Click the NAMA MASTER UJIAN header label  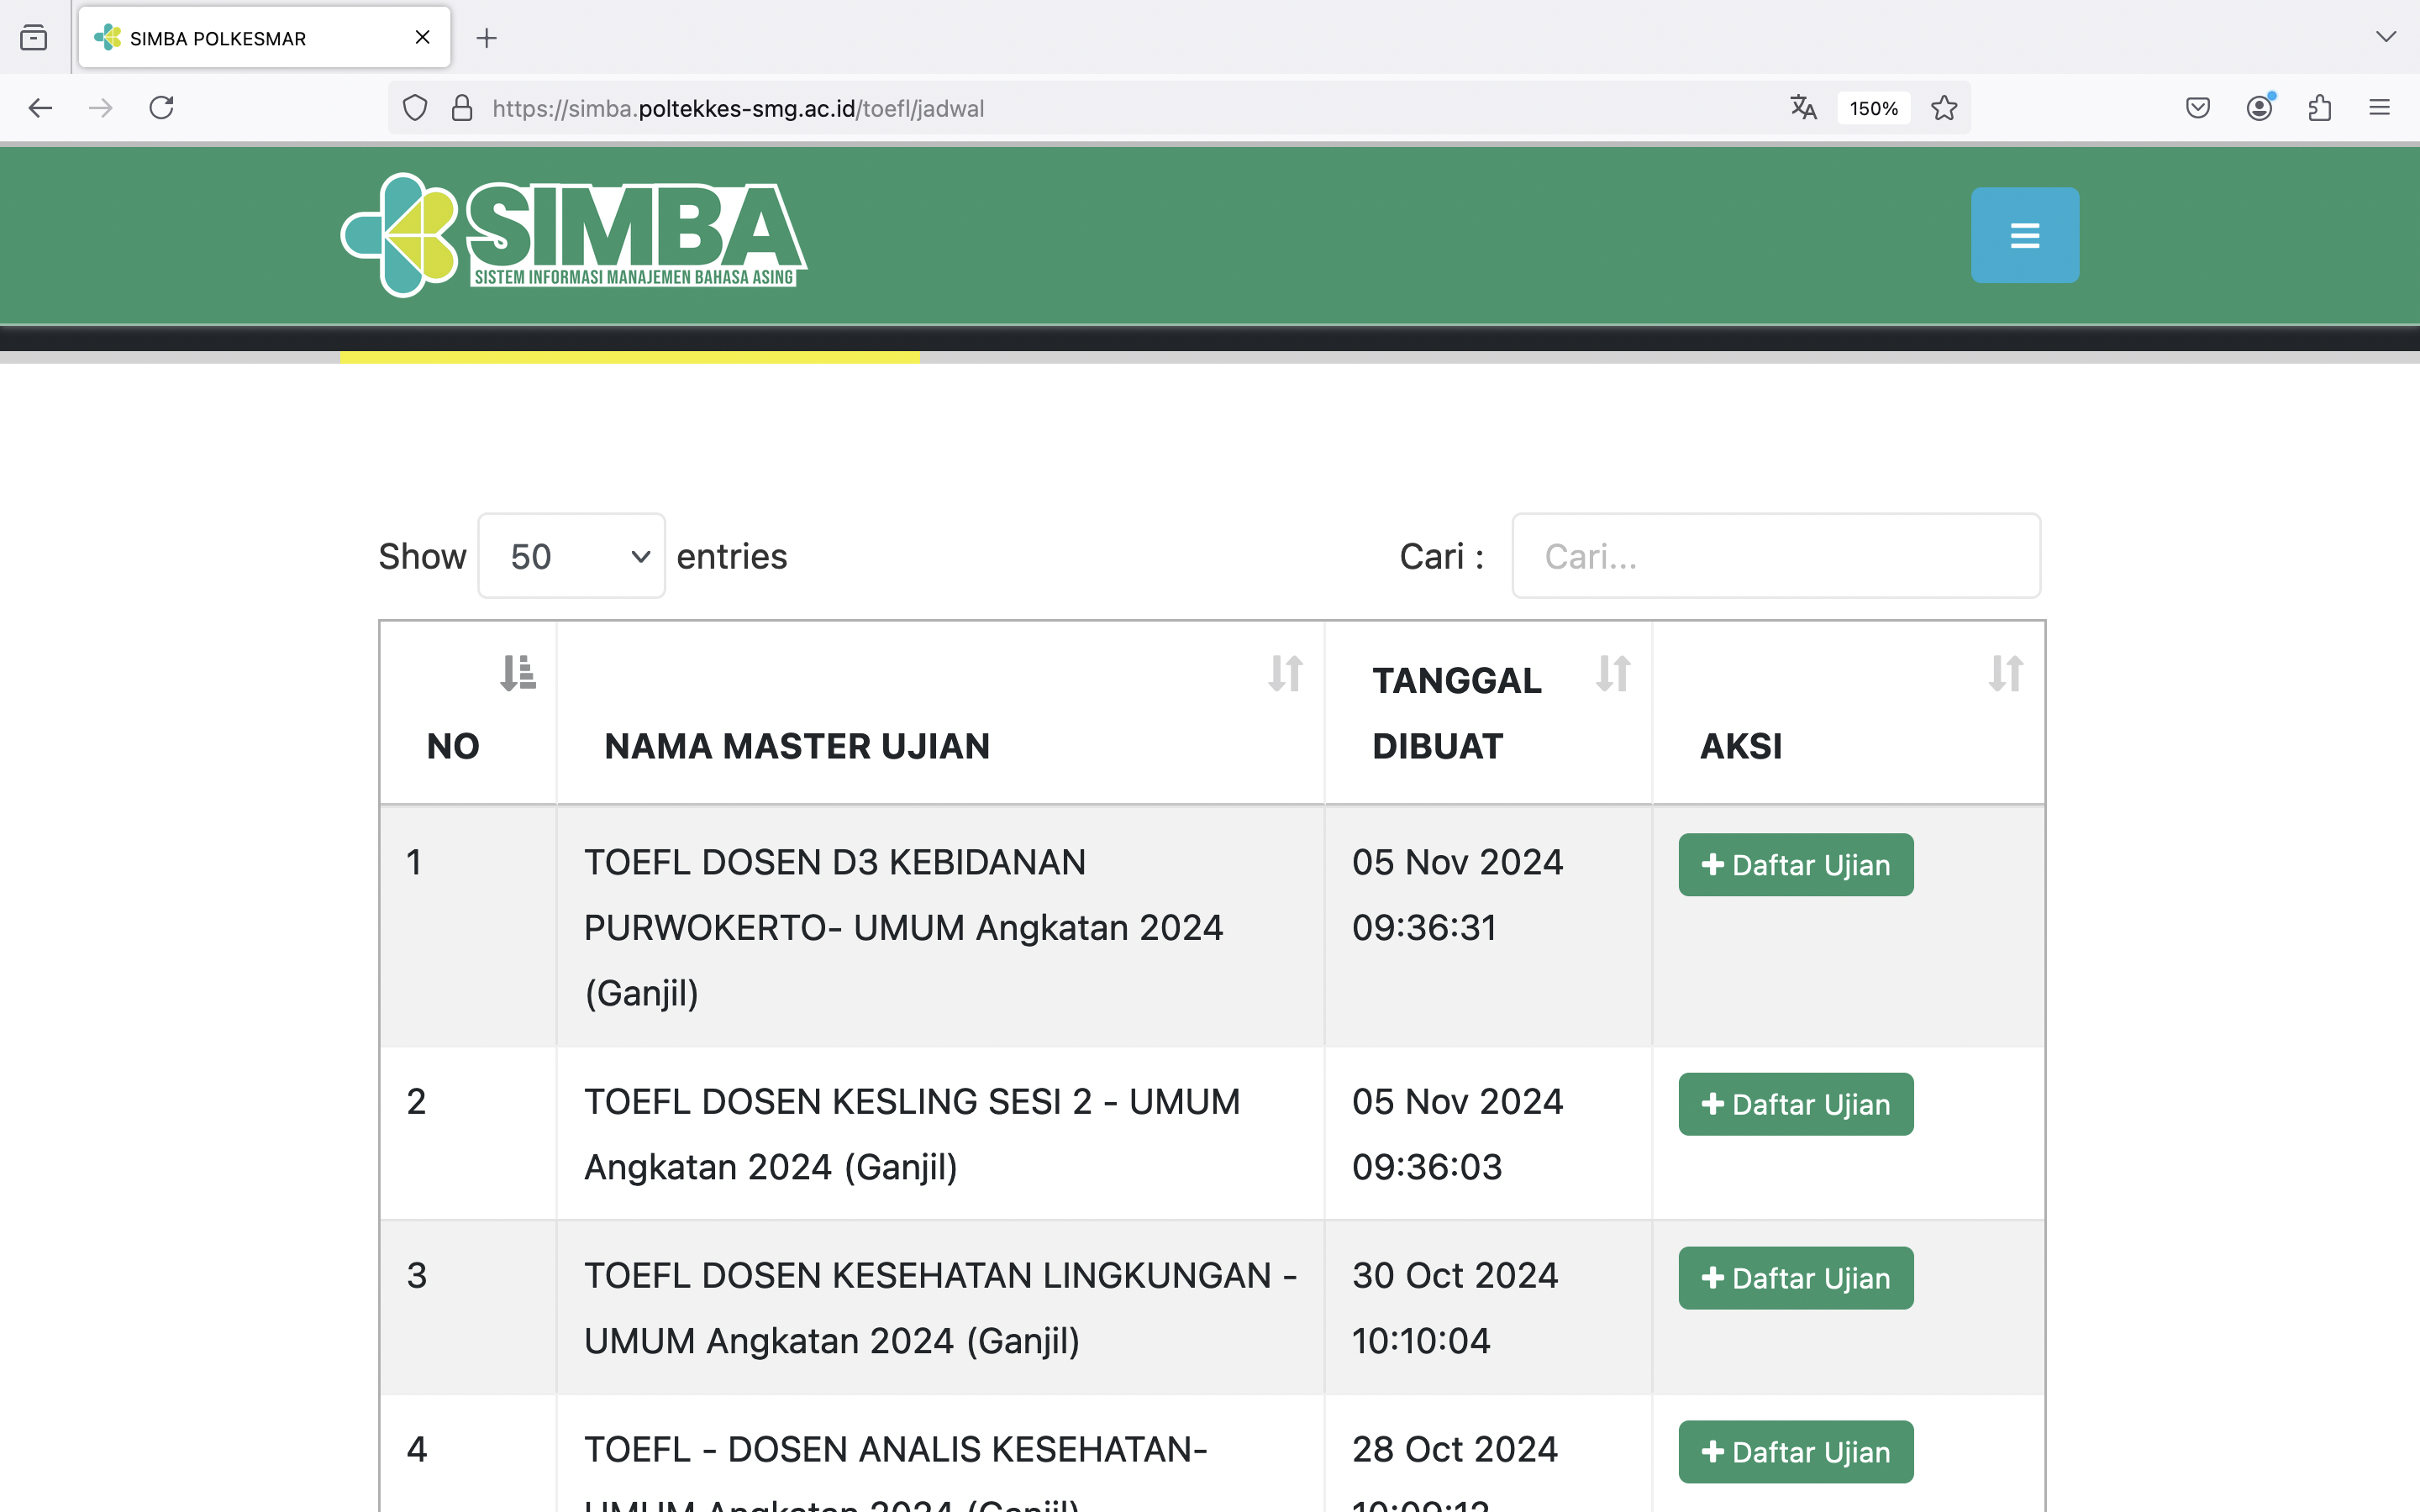pyautogui.click(x=797, y=746)
